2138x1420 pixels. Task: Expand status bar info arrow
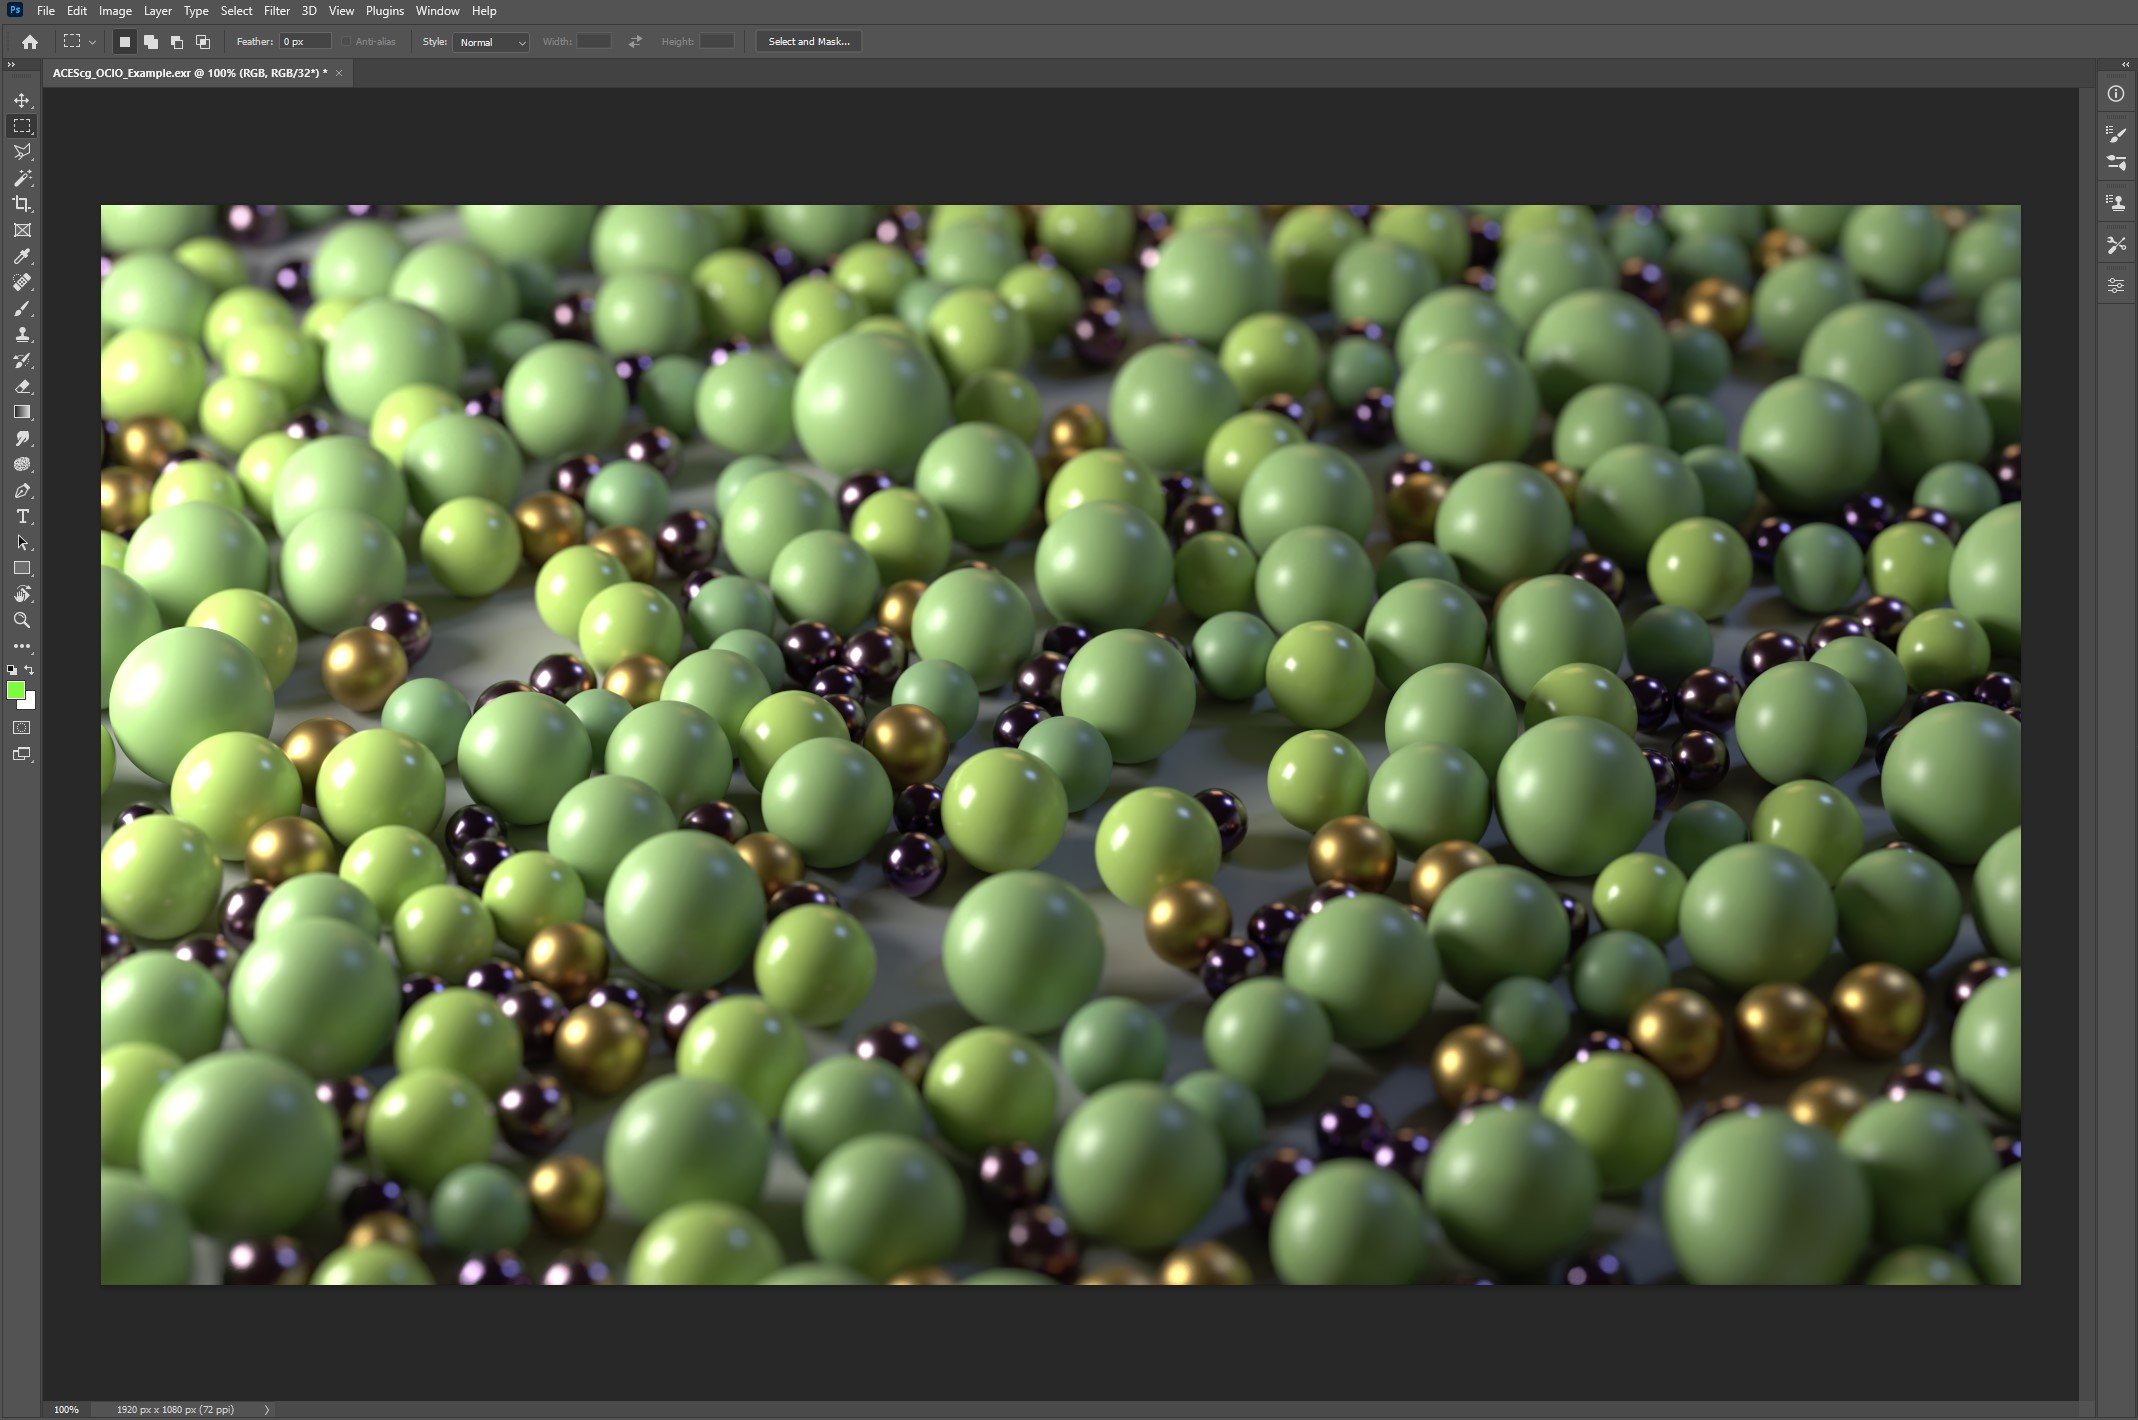tap(266, 1409)
